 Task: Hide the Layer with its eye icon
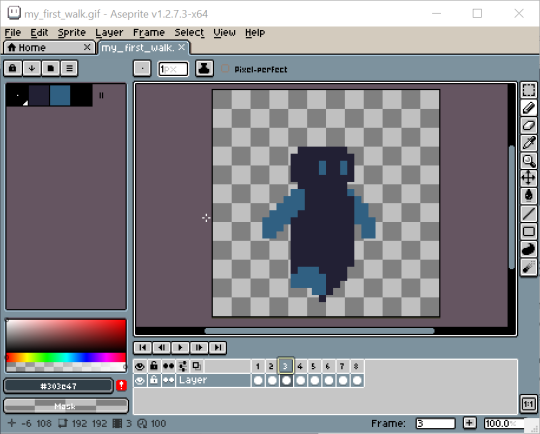[139, 381]
